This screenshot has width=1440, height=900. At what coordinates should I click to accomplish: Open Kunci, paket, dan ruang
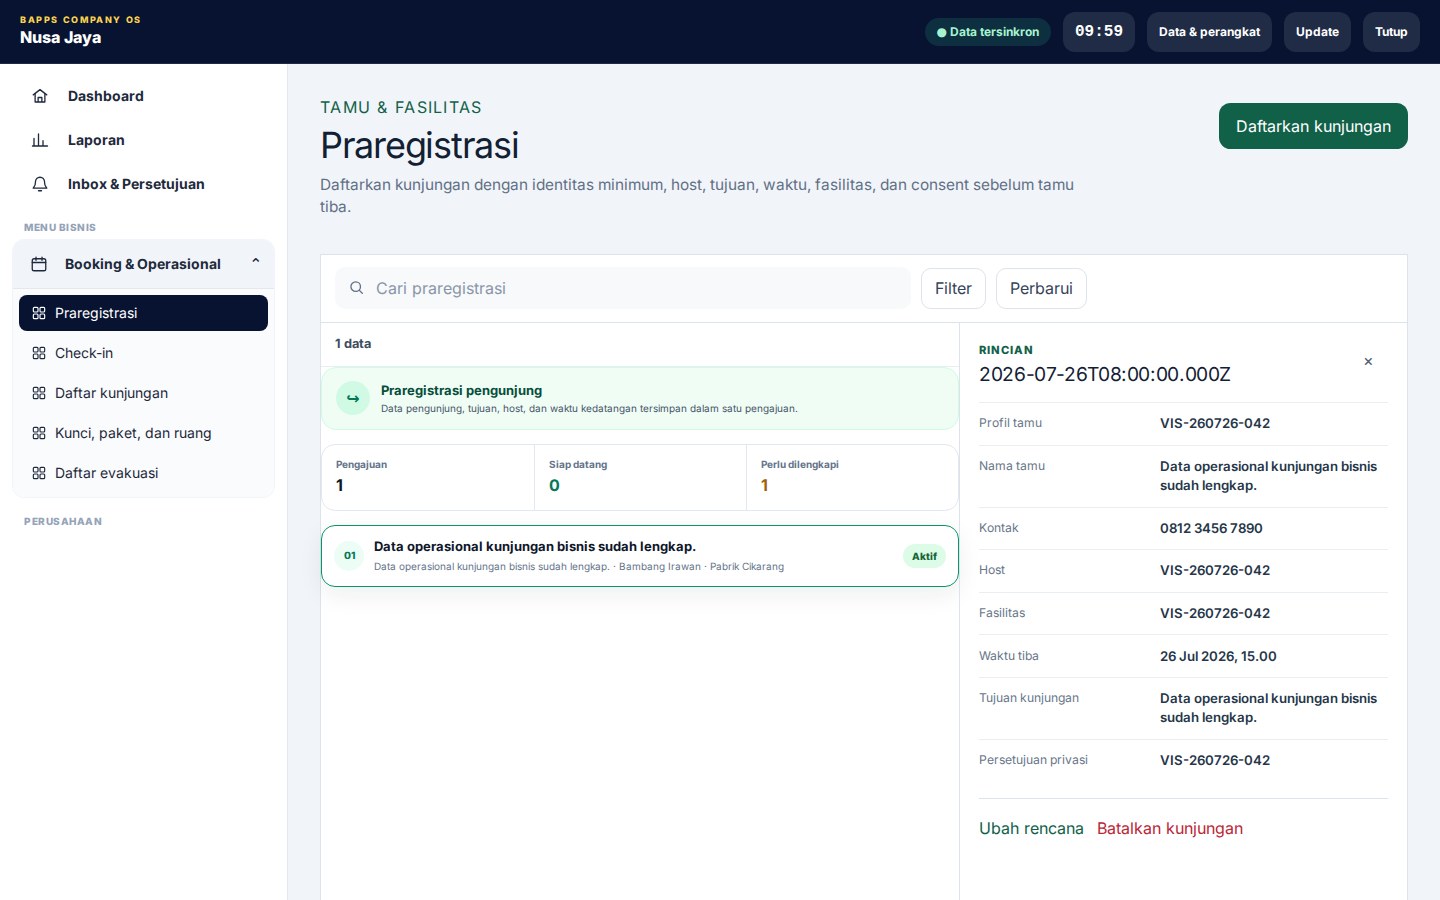(143, 433)
